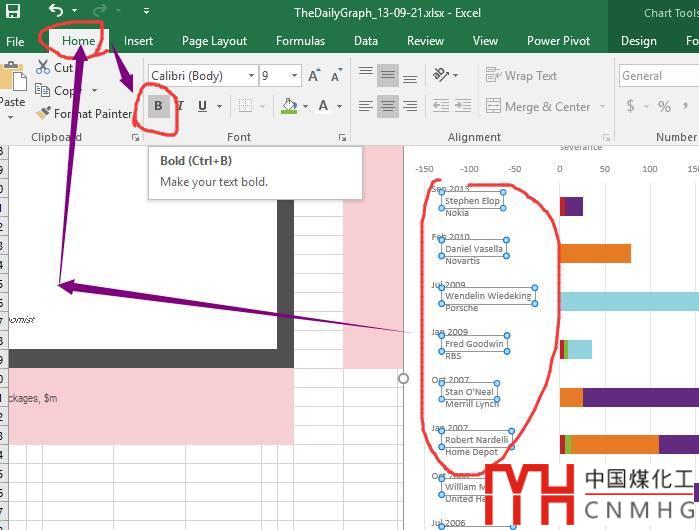Click the Redo arrow icon
This screenshot has width=699, height=530.
[100, 10]
